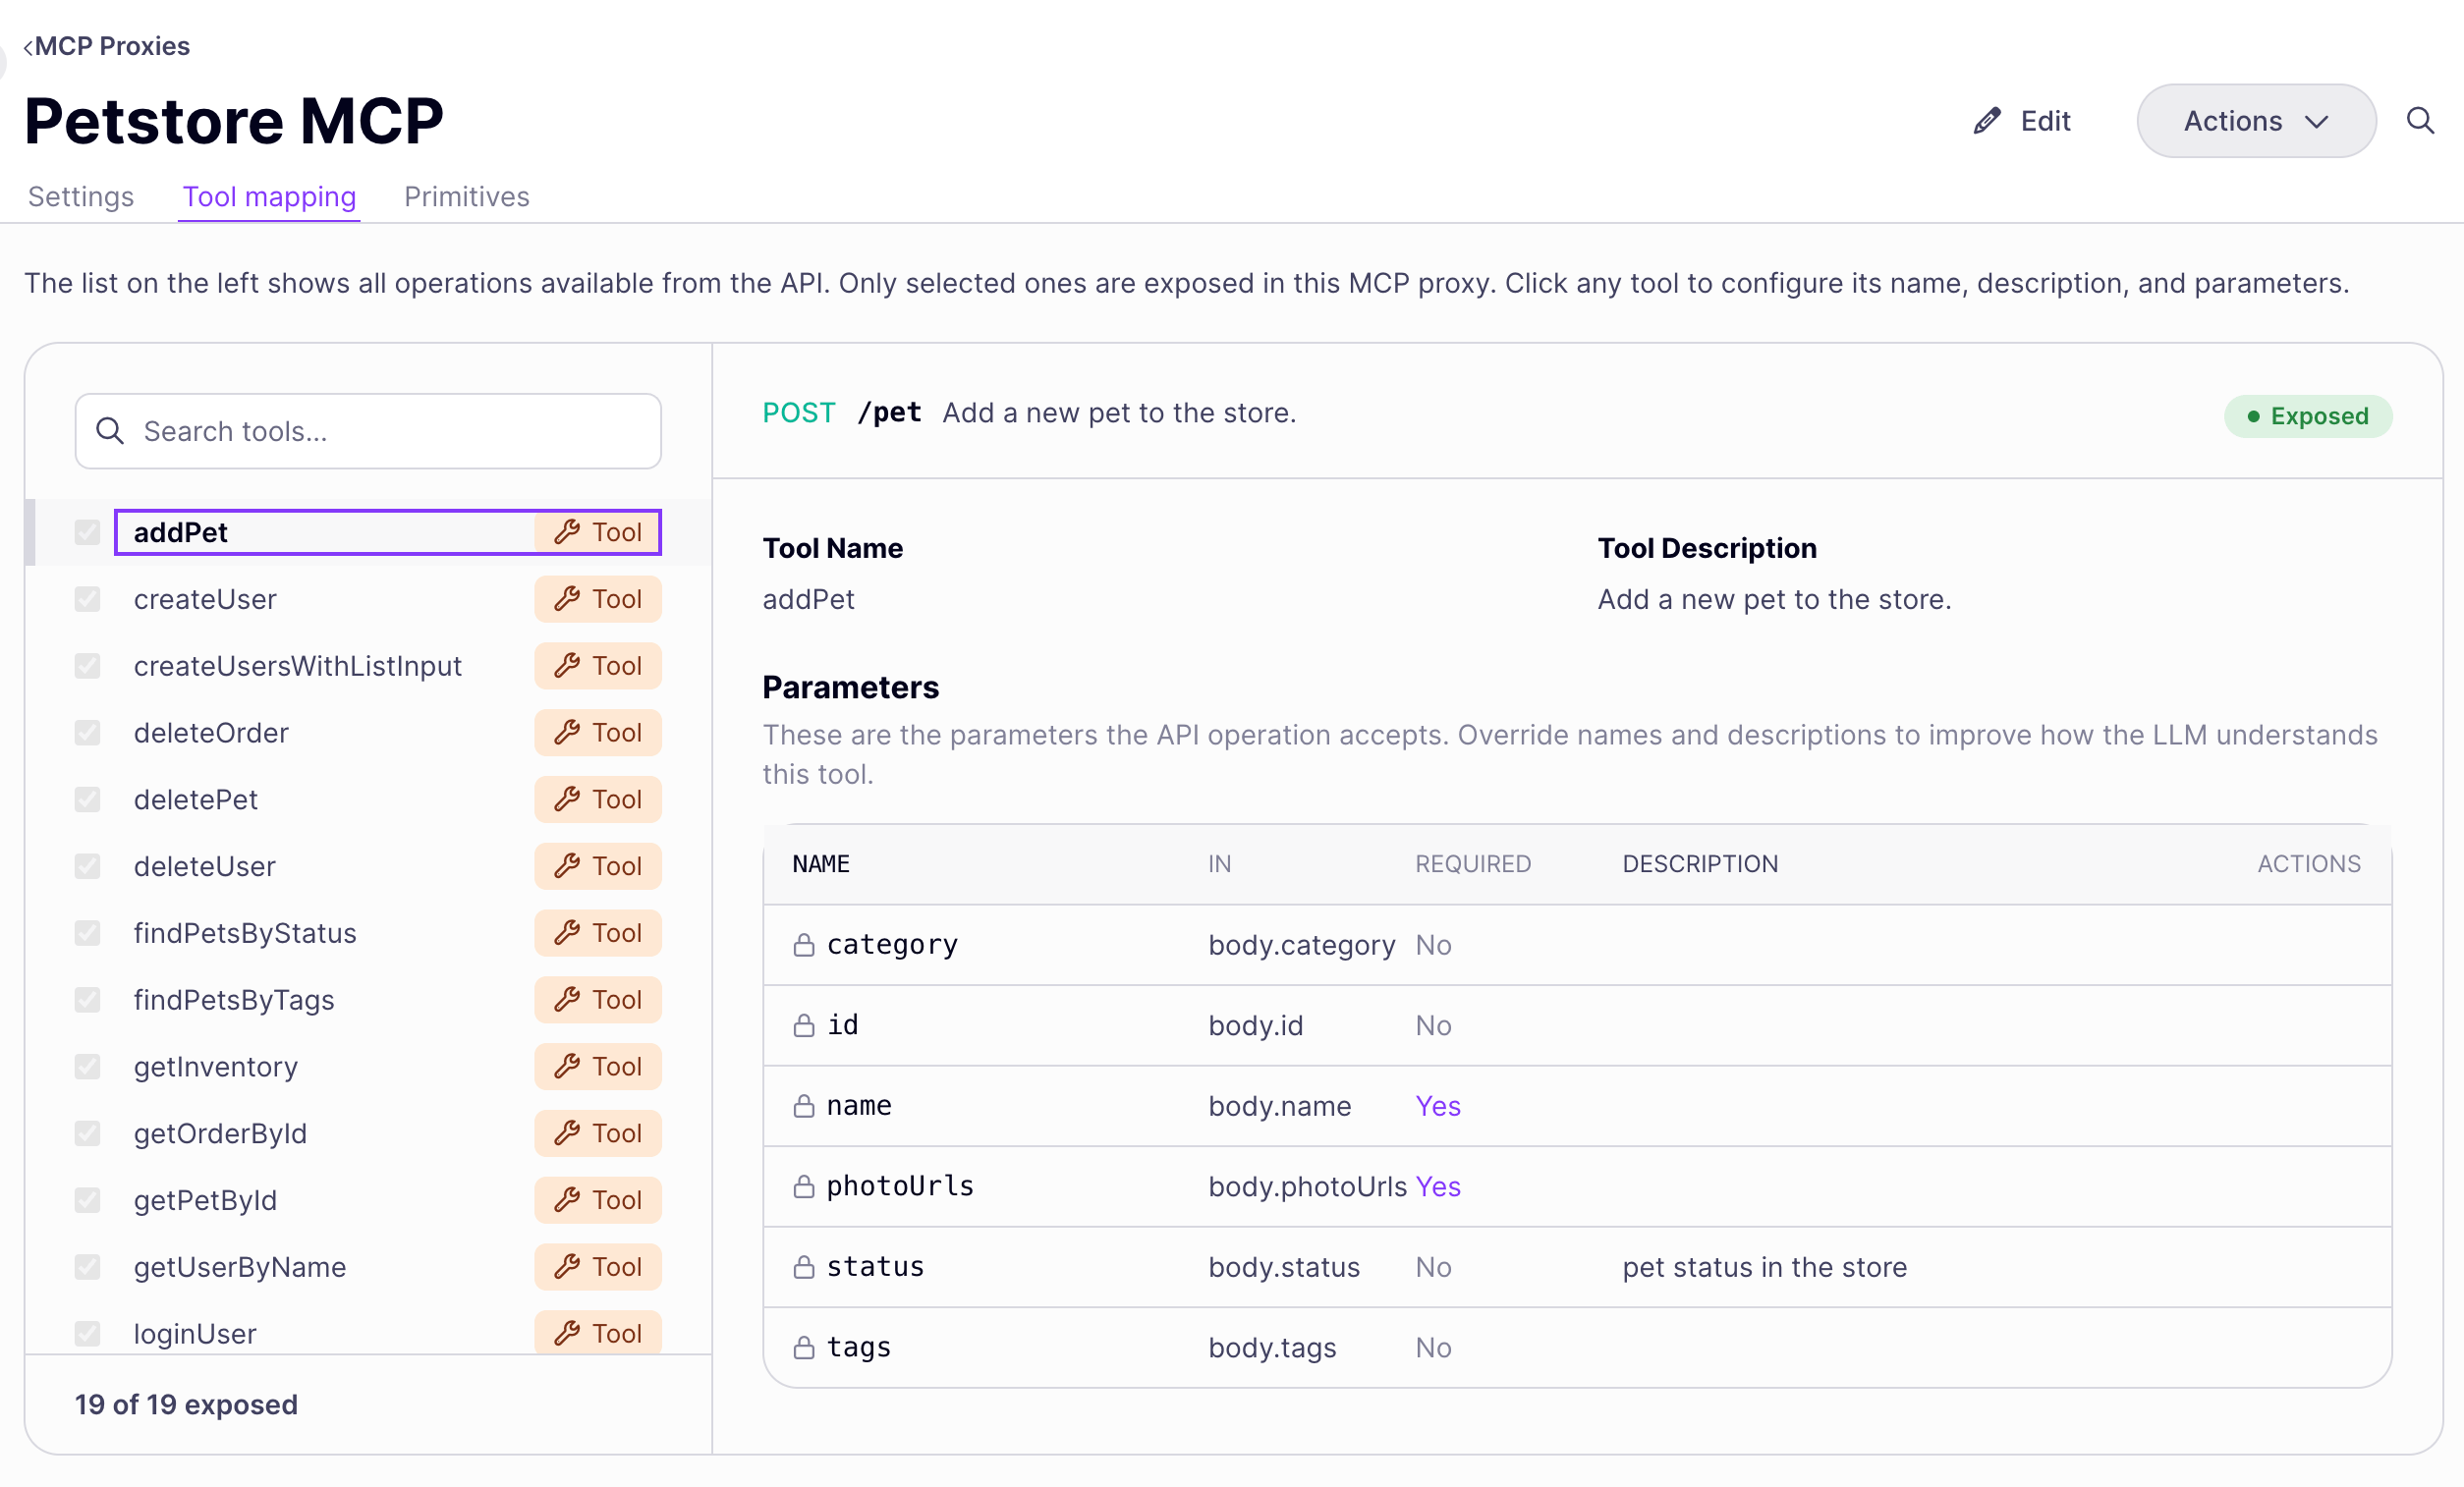Click the lock icon next to status parameter
The width and height of the screenshot is (2464, 1487).
pyautogui.click(x=804, y=1267)
